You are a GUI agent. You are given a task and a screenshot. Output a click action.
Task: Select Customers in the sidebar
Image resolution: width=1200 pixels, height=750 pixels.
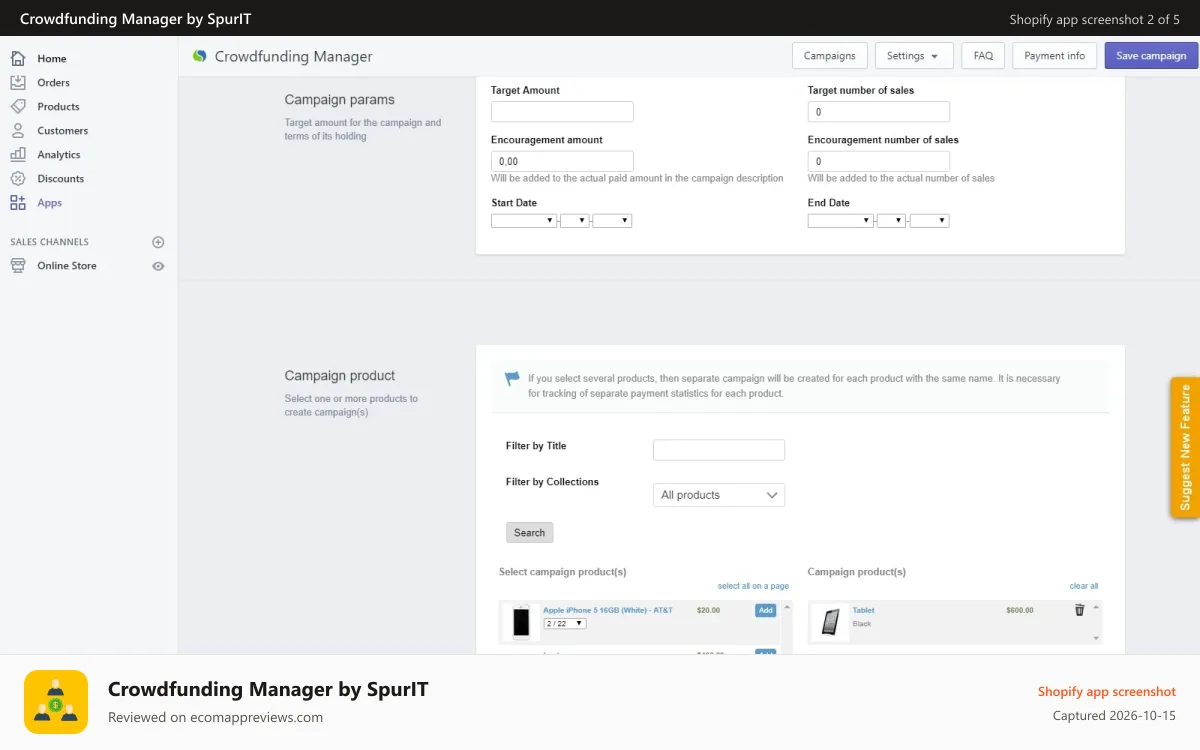(63, 131)
